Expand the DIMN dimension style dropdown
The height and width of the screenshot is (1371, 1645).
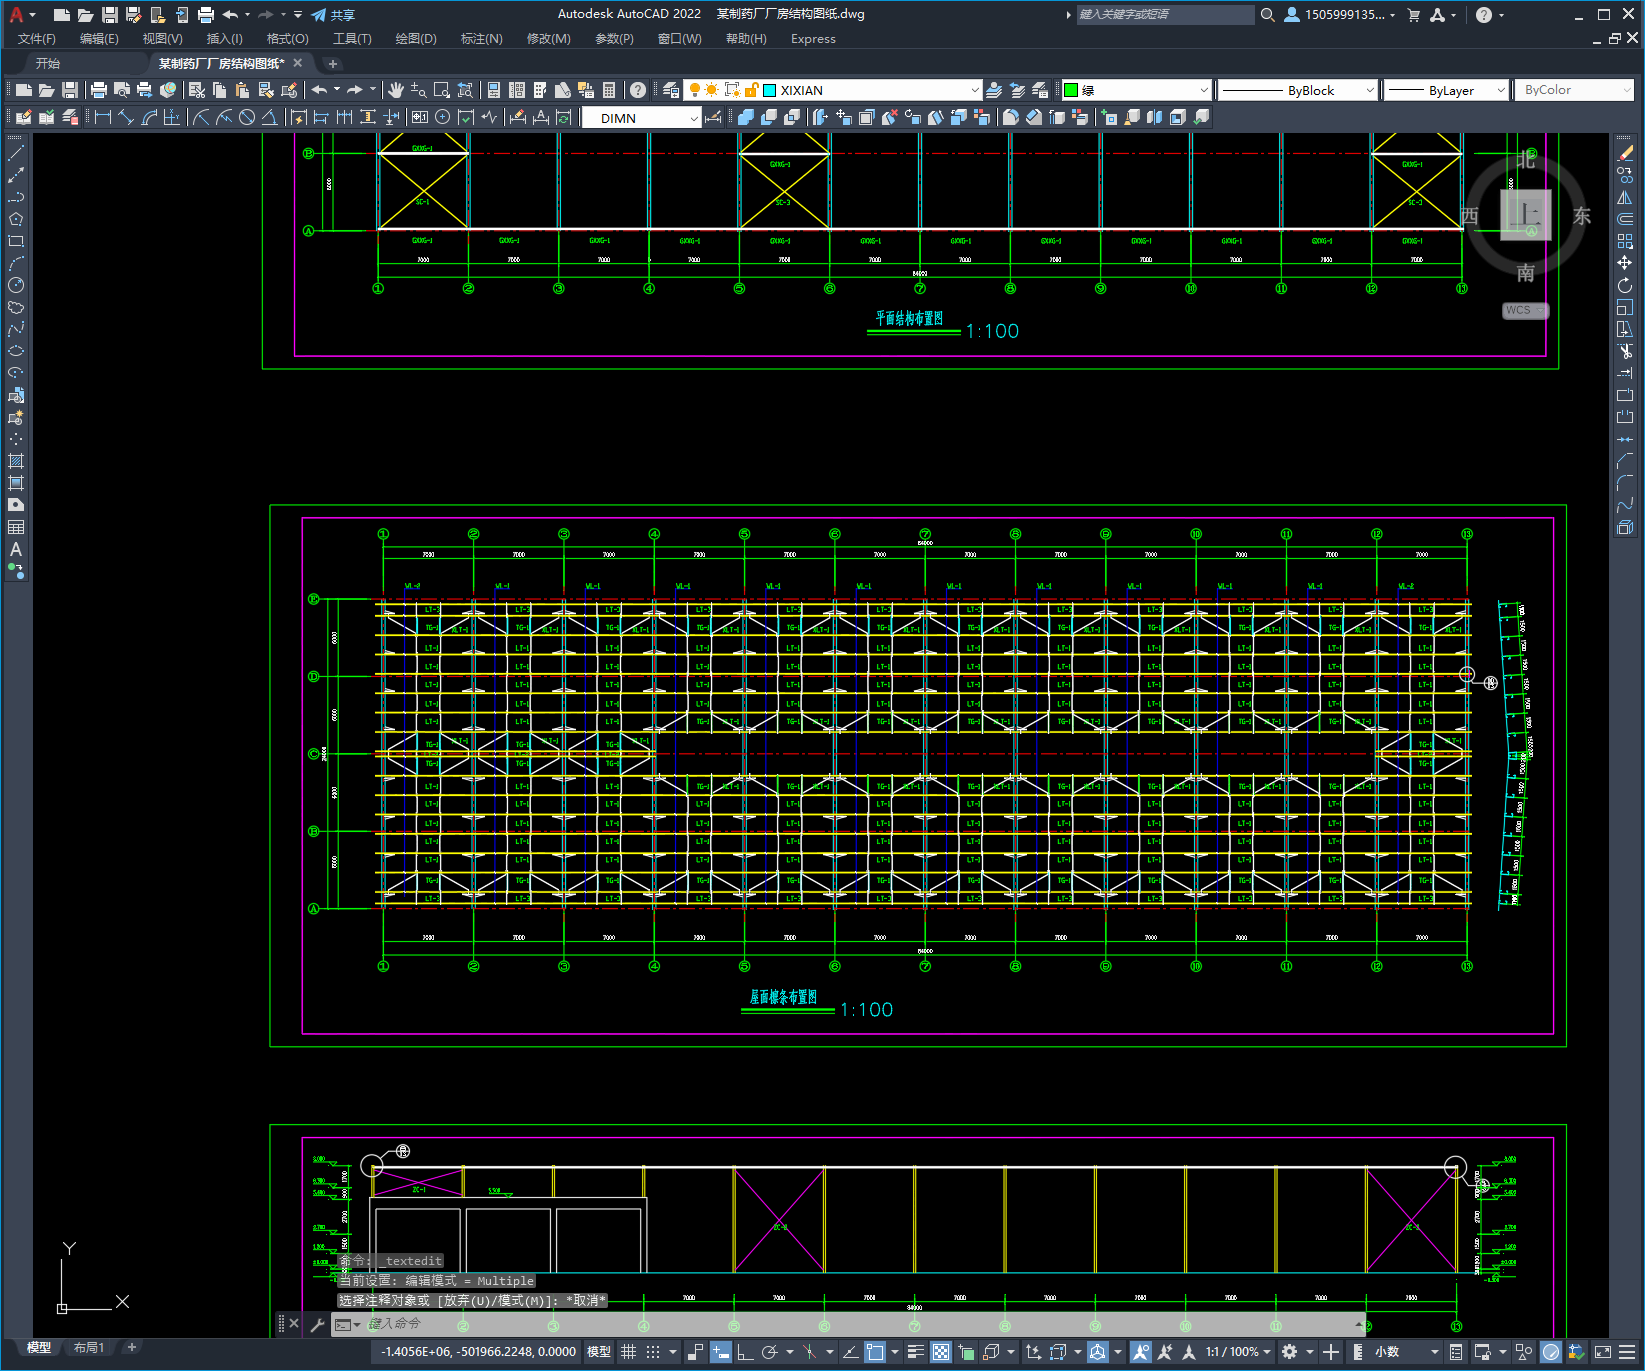coord(694,118)
